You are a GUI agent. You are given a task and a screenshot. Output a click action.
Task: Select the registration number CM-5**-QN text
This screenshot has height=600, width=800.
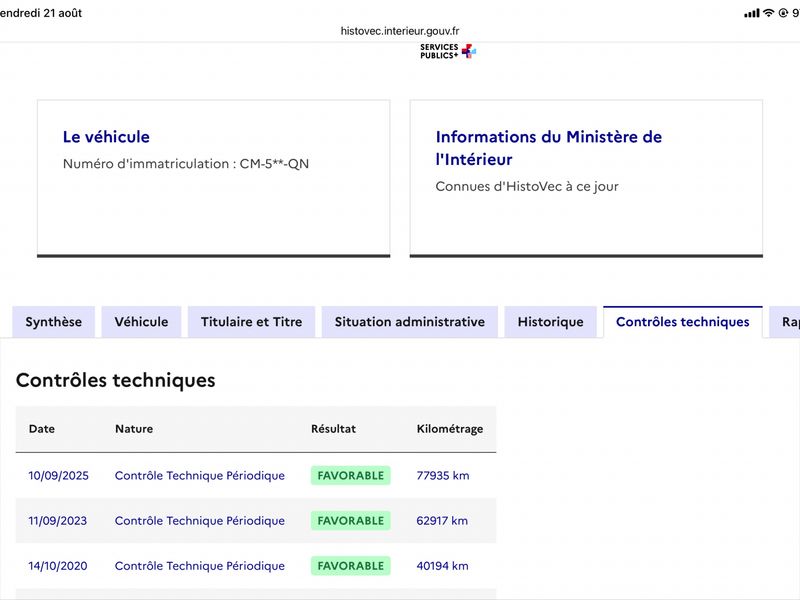[274, 164]
